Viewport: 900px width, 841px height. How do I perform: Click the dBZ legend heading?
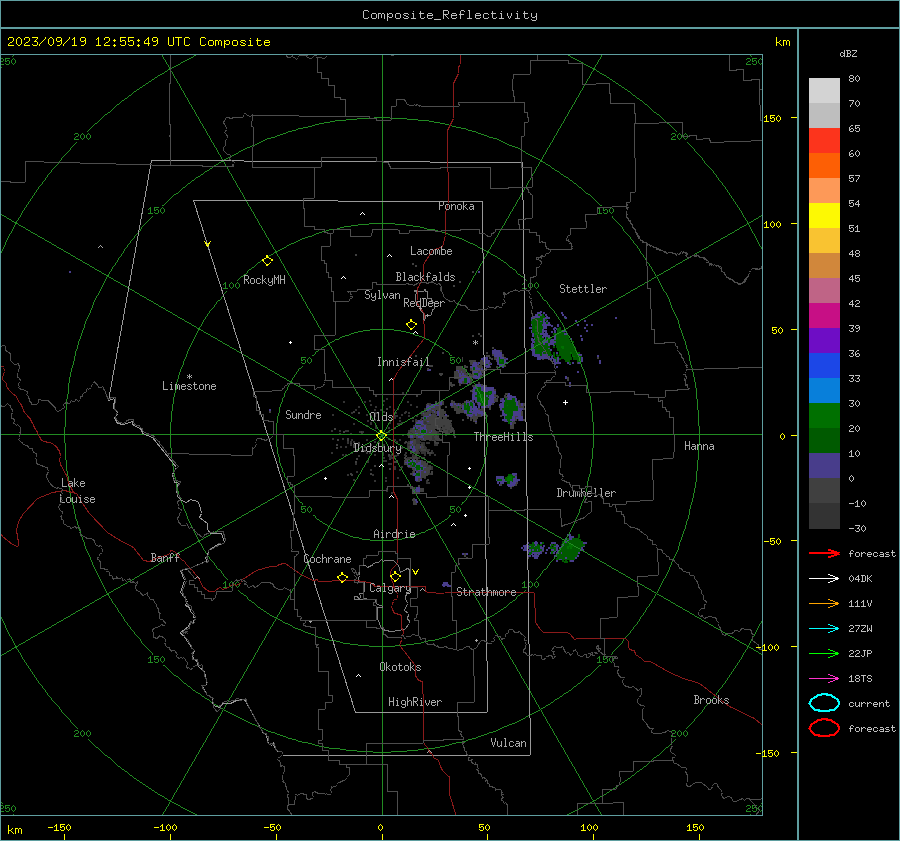[x=848, y=54]
